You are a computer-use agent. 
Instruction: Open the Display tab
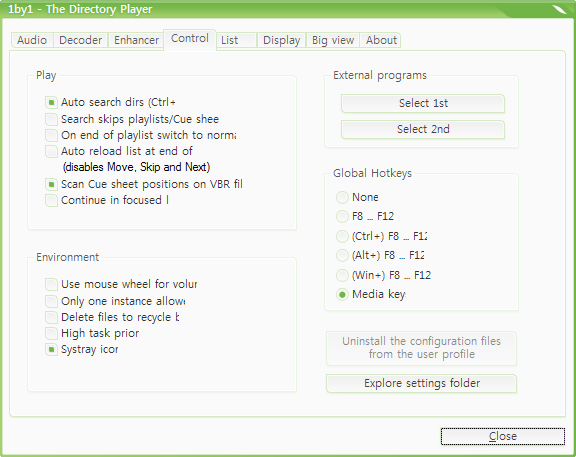click(282, 40)
